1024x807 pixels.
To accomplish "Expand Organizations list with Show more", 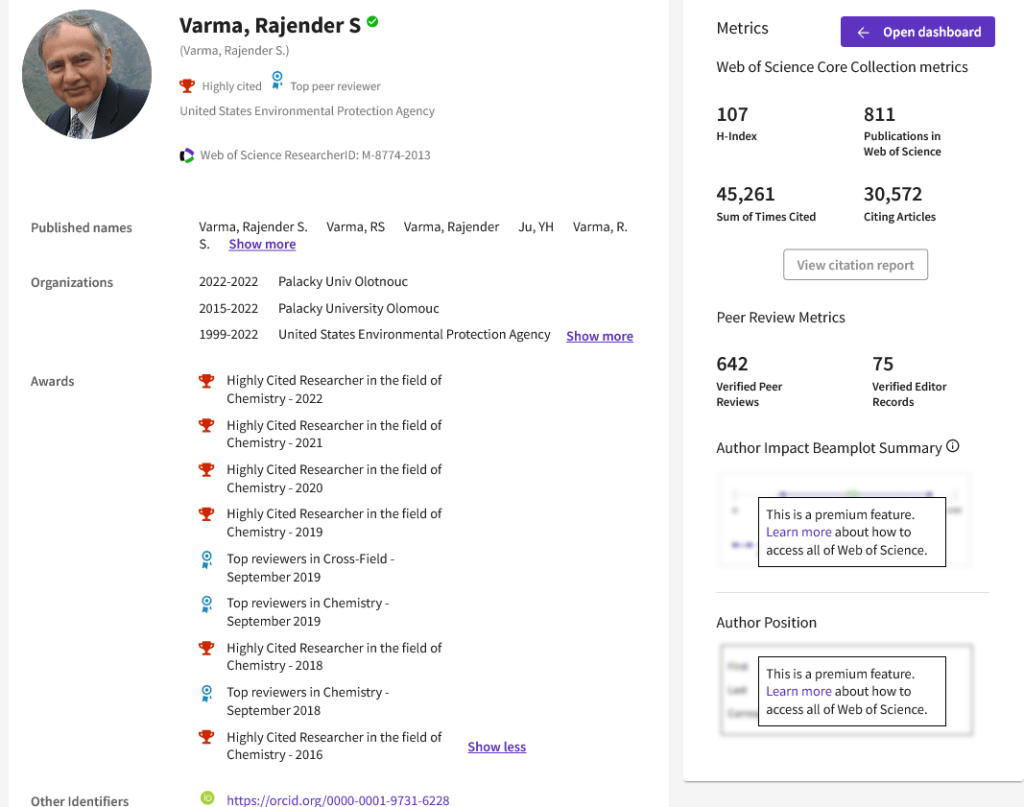I will (x=599, y=336).
